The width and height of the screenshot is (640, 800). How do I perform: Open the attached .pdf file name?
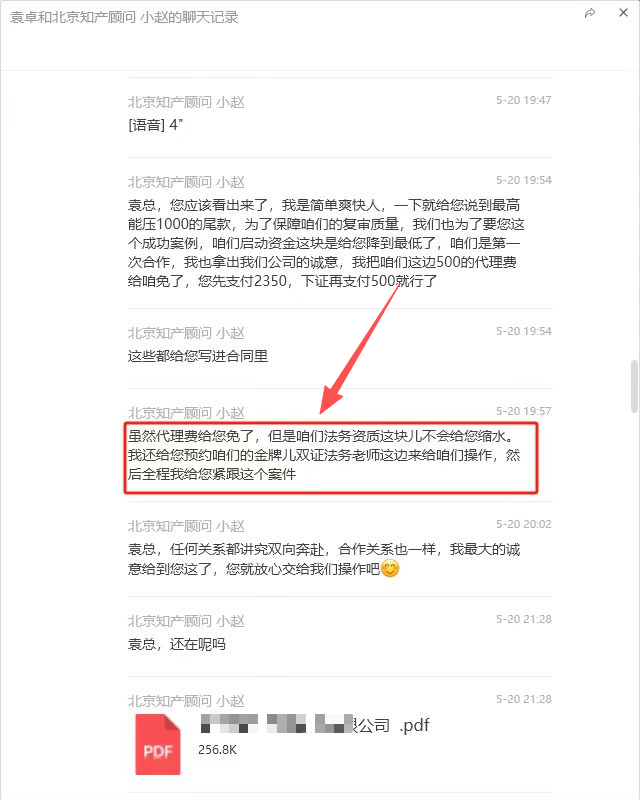tap(315, 724)
